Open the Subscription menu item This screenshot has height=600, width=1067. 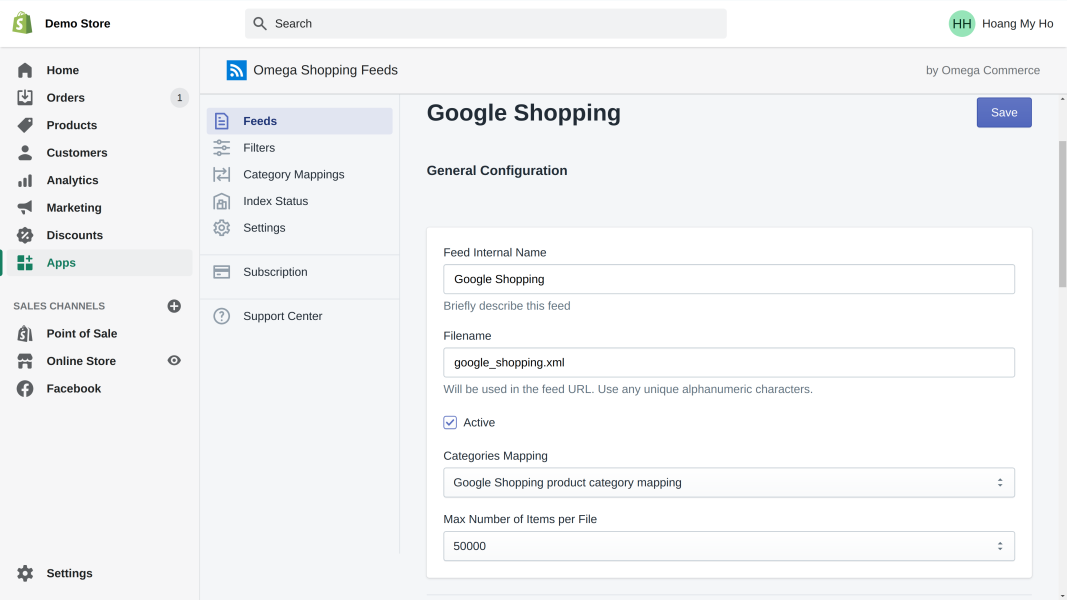(300, 272)
